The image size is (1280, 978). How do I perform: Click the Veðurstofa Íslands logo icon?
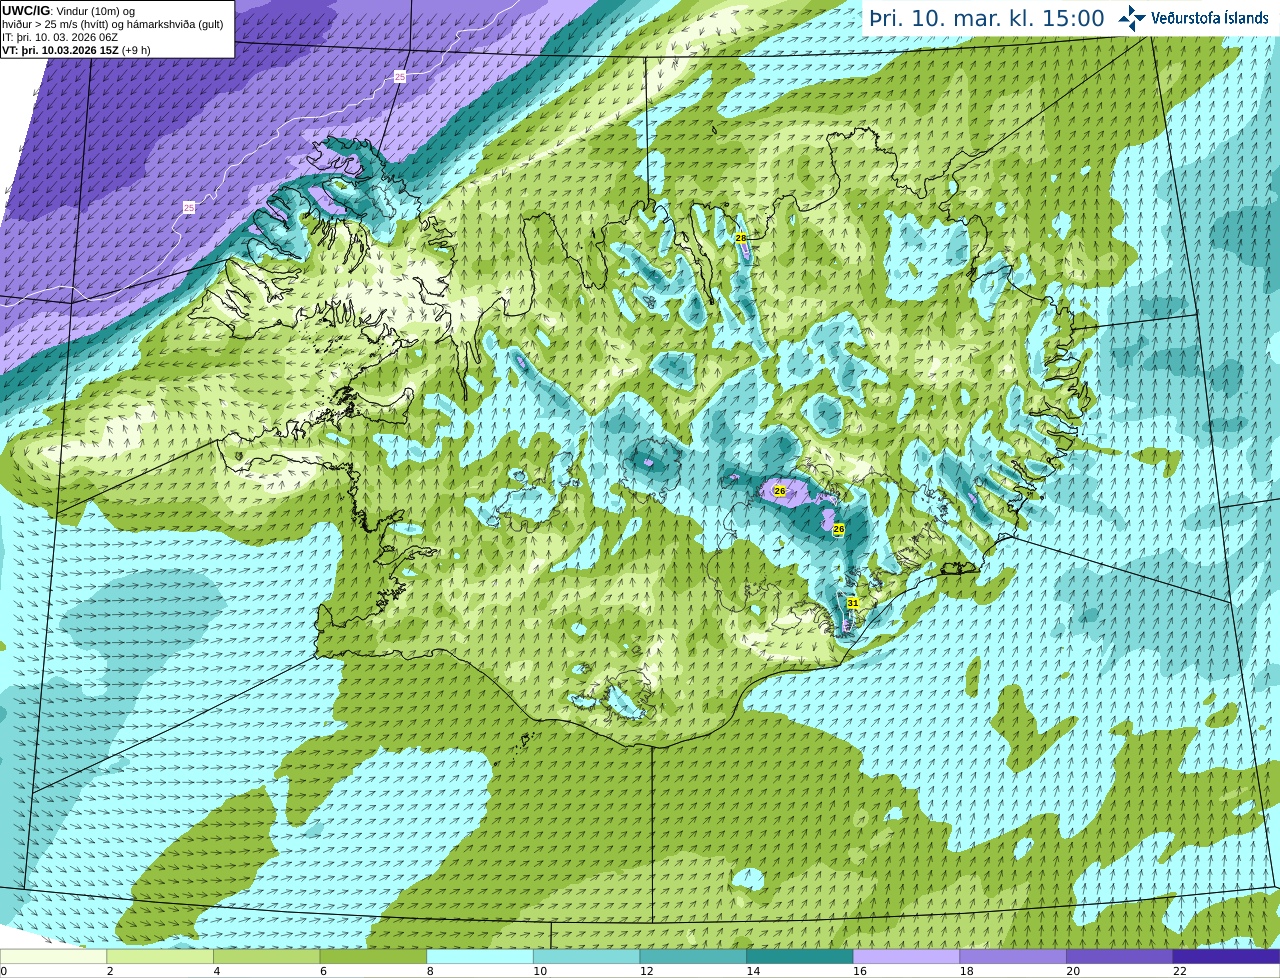1131,18
